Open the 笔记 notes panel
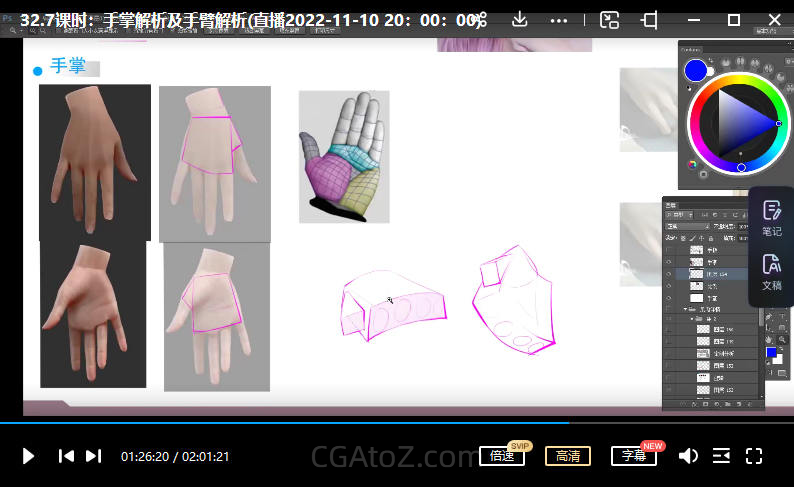 coord(771,218)
